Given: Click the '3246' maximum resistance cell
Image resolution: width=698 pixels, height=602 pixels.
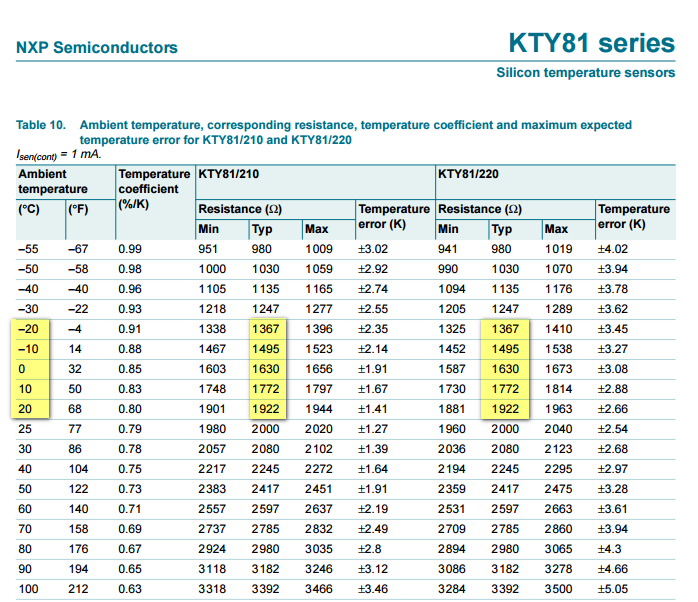Looking at the screenshot, I should click(319, 570).
